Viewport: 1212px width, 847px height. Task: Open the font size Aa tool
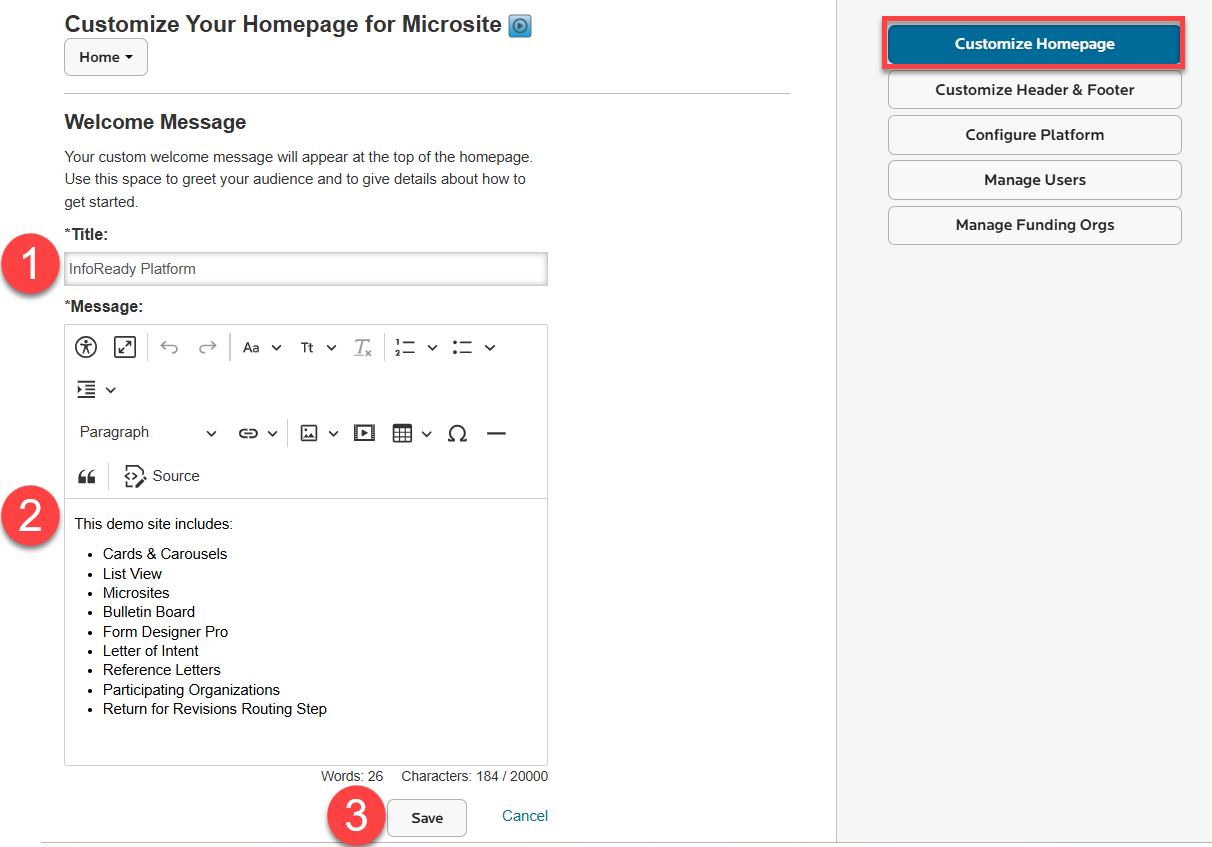coord(251,347)
